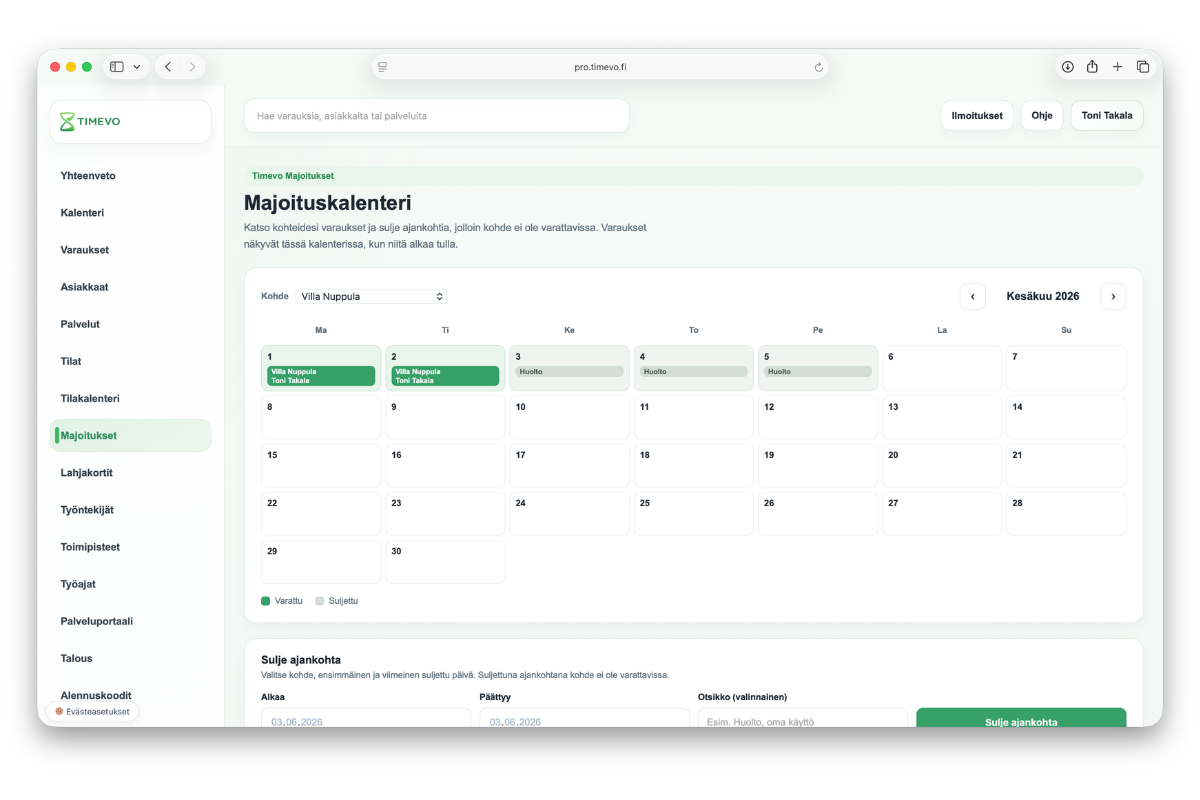Viewport: 1200px width, 800px height.
Task: Advance to next month from Kesäkuu 2026
Action: click(x=1113, y=297)
